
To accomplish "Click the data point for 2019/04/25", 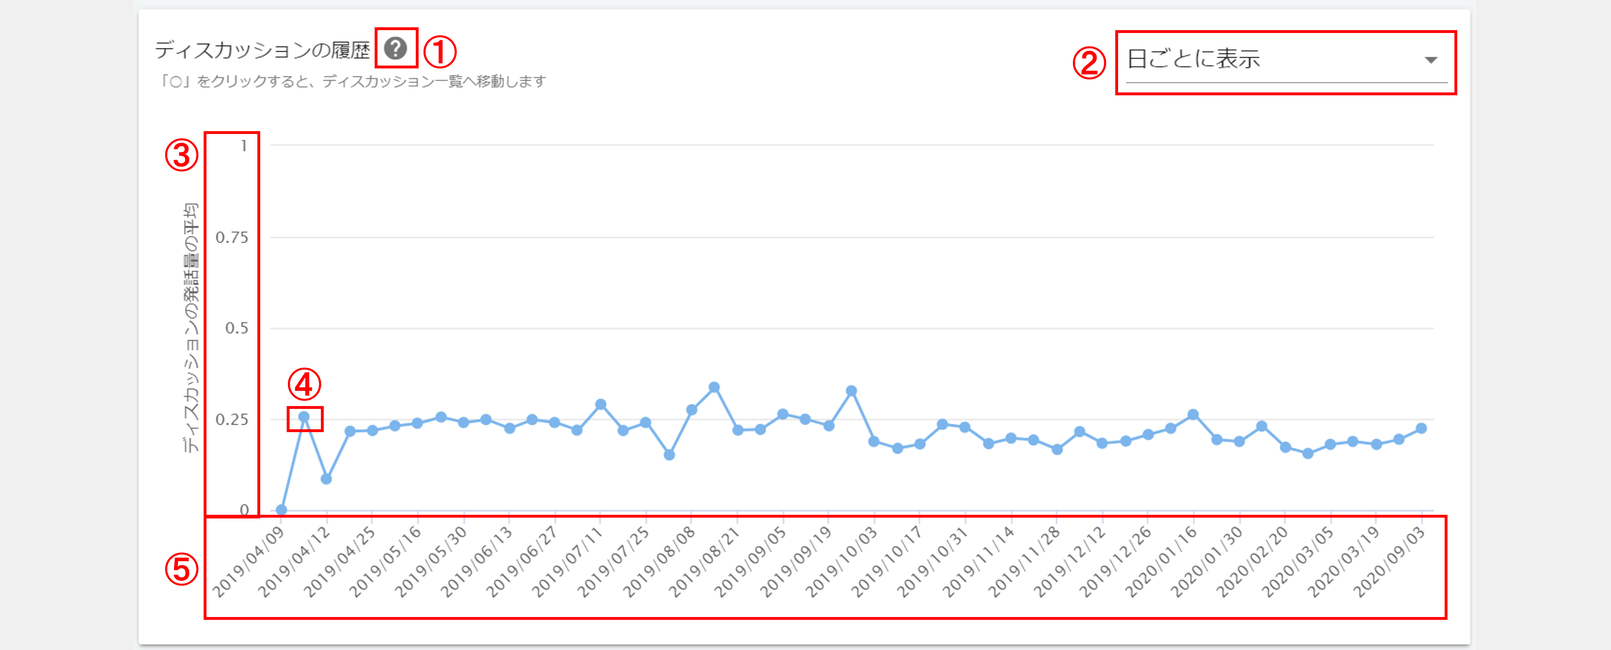I will pyautogui.click(x=372, y=430).
